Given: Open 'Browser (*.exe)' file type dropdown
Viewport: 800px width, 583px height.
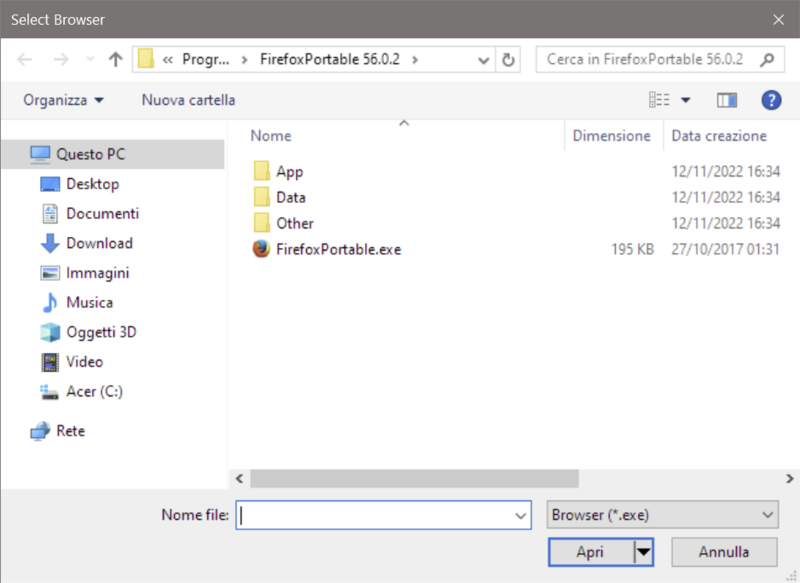Looking at the screenshot, I should [663, 515].
